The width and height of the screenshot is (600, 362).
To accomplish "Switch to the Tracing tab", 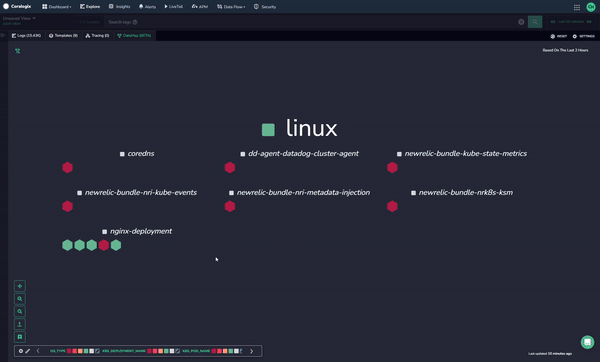I will [x=97, y=36].
